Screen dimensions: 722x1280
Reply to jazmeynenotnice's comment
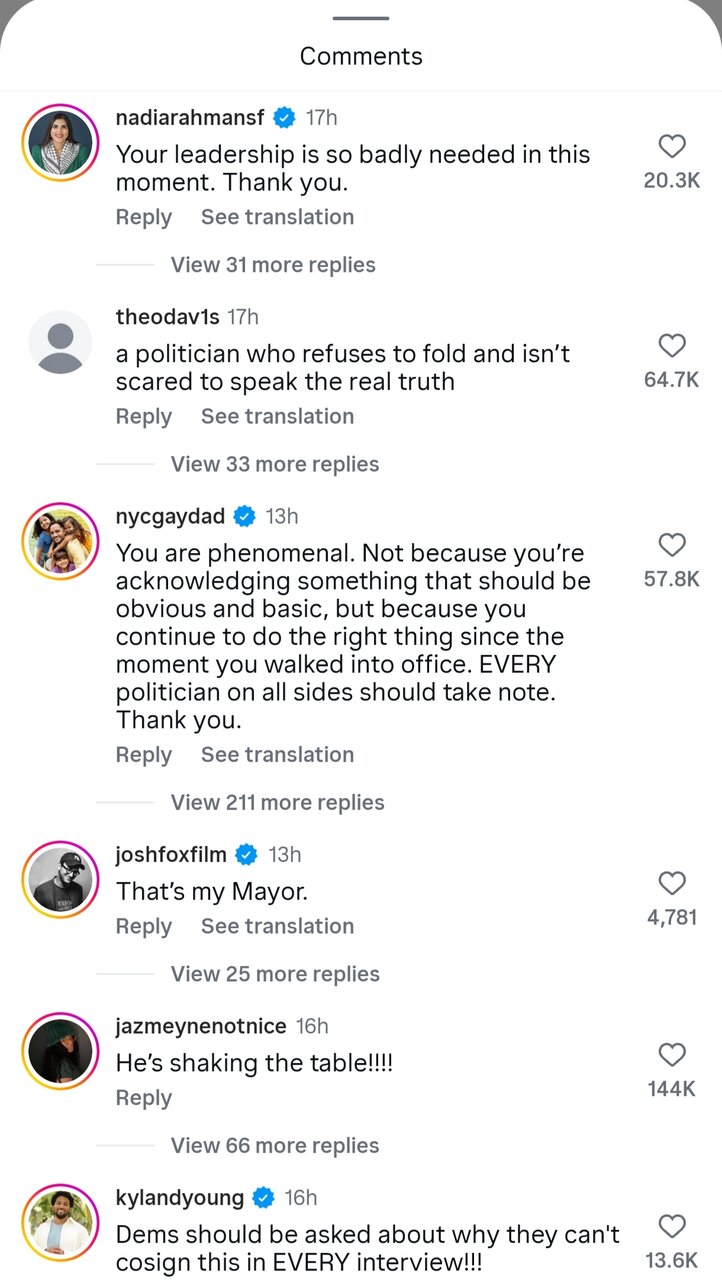144,1098
